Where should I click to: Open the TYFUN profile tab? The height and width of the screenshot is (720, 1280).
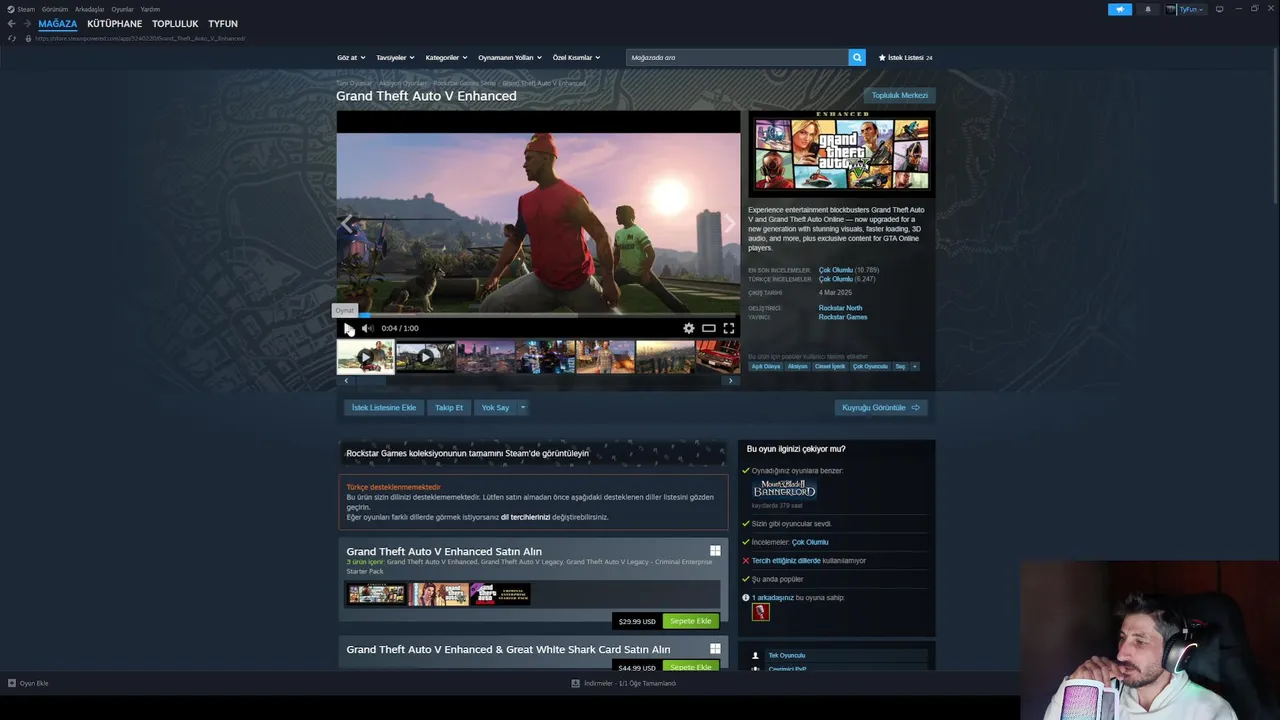click(x=223, y=24)
